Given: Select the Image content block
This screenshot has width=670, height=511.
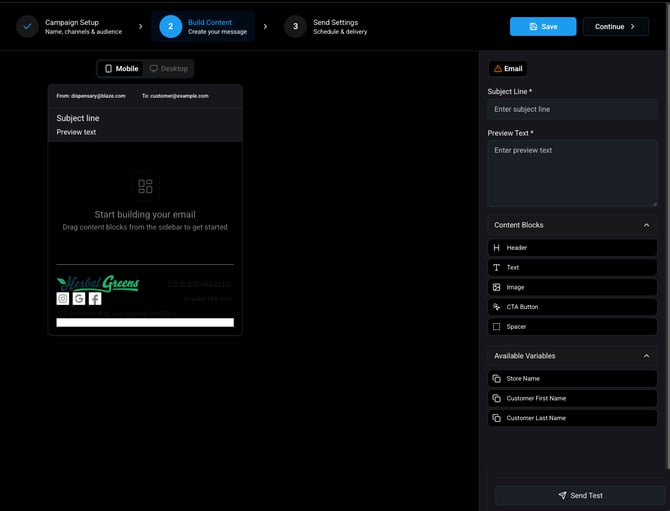Looking at the screenshot, I should click(x=572, y=287).
